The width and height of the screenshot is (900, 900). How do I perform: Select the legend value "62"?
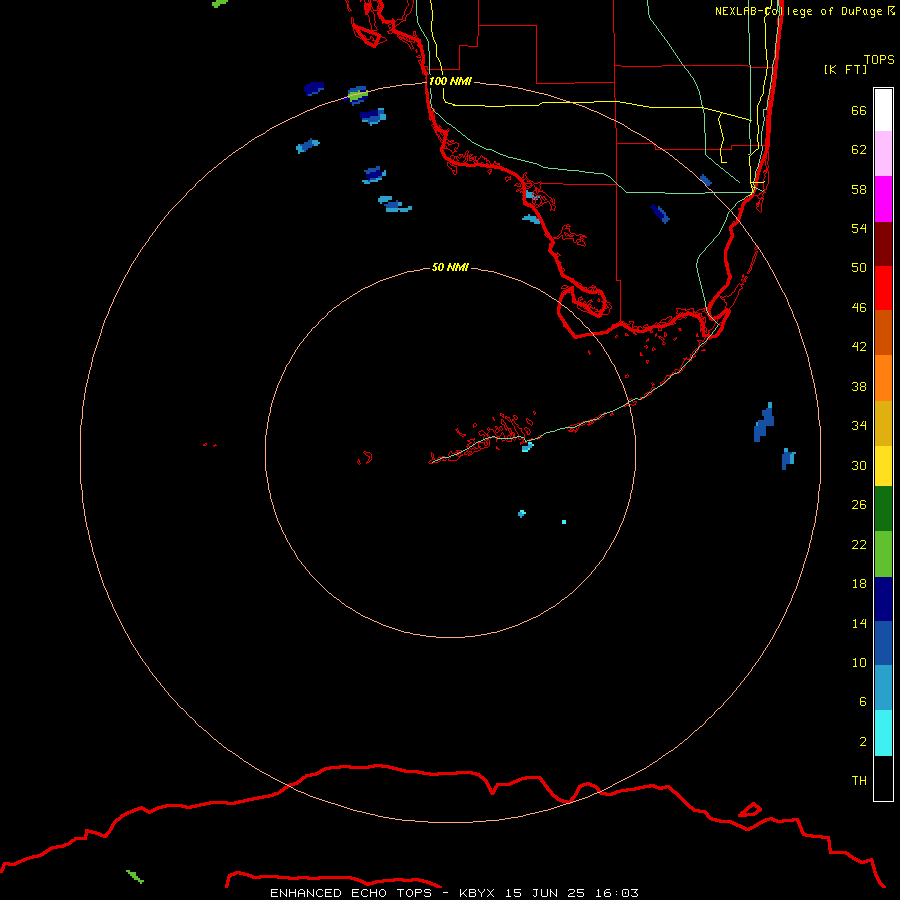click(x=859, y=150)
